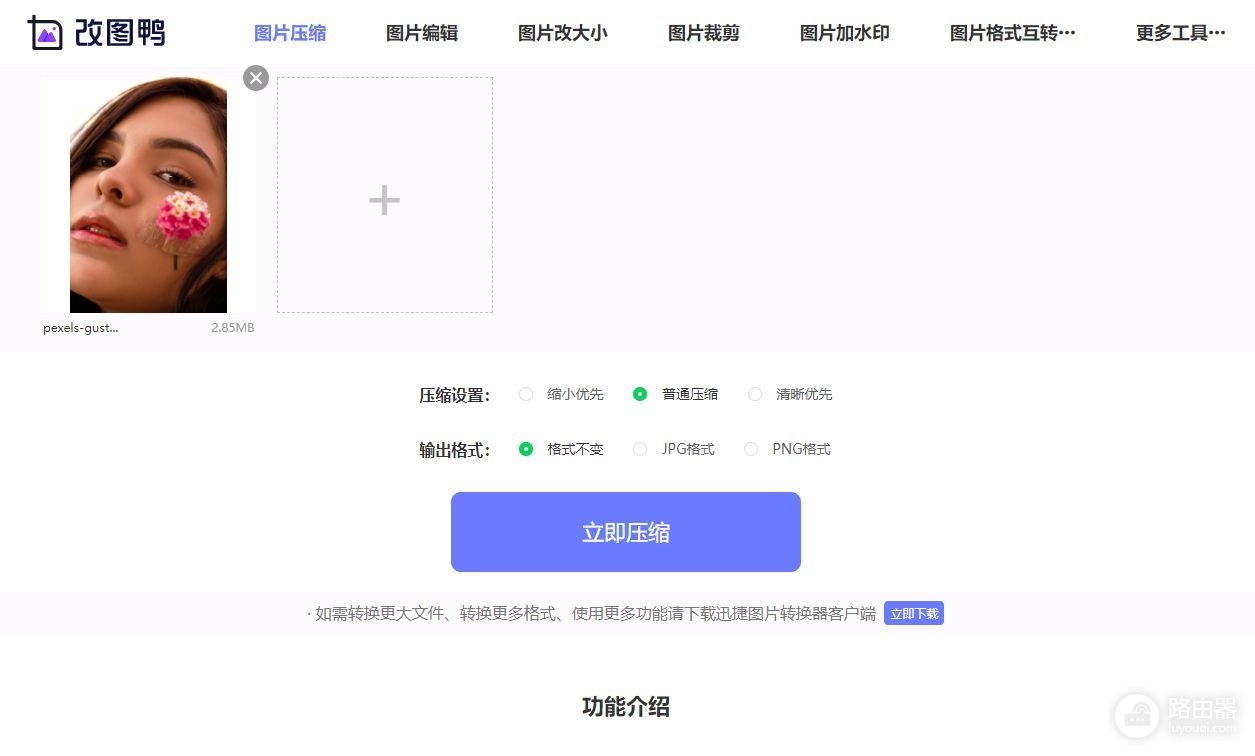
Task: Choose JPG格式 as output format
Action: pyautogui.click(x=640, y=449)
